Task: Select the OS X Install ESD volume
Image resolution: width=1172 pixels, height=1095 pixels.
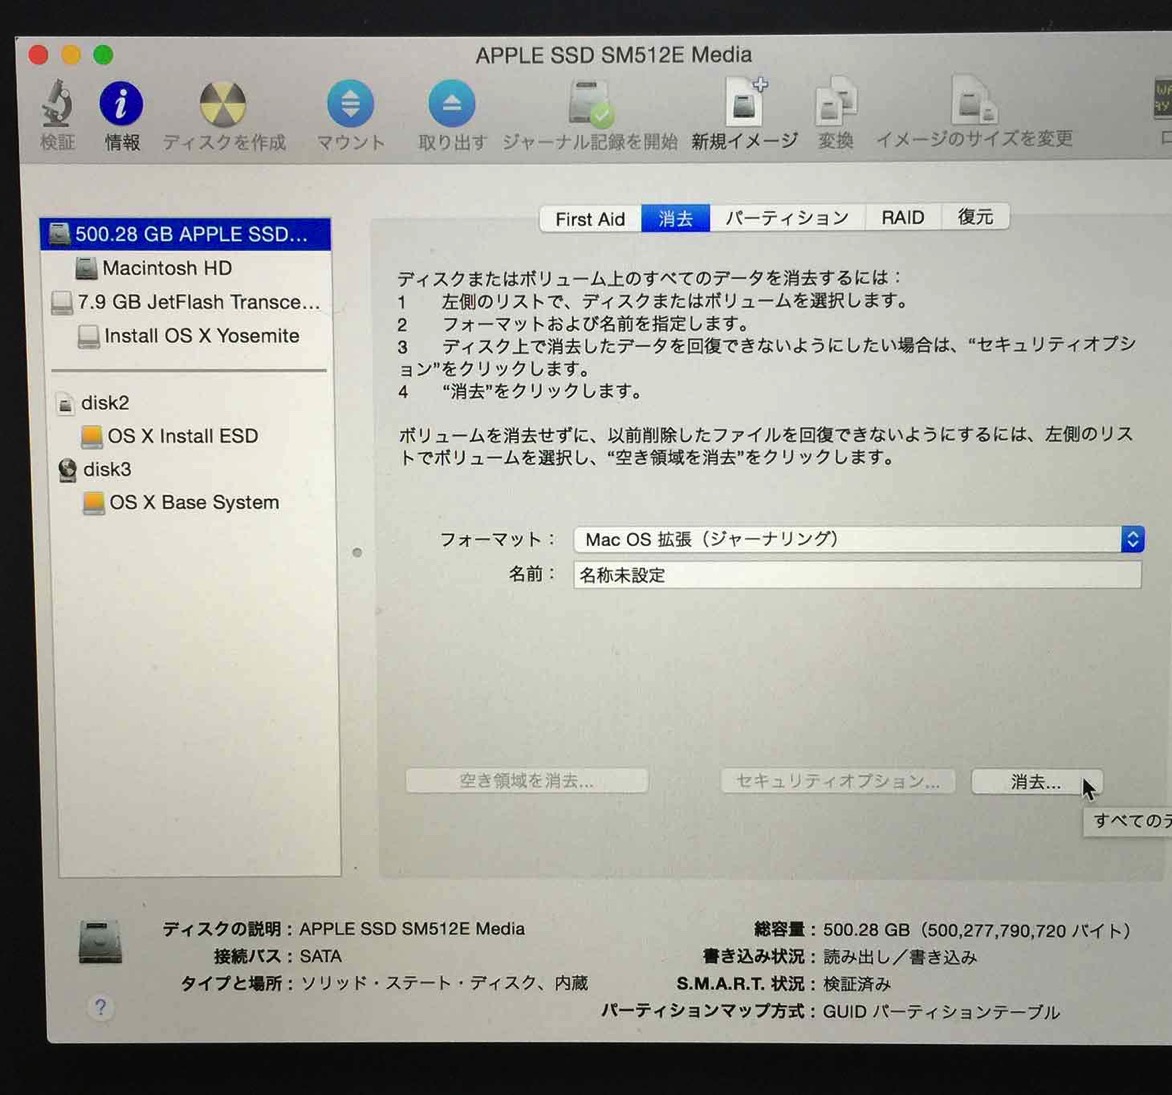Action: (170, 437)
